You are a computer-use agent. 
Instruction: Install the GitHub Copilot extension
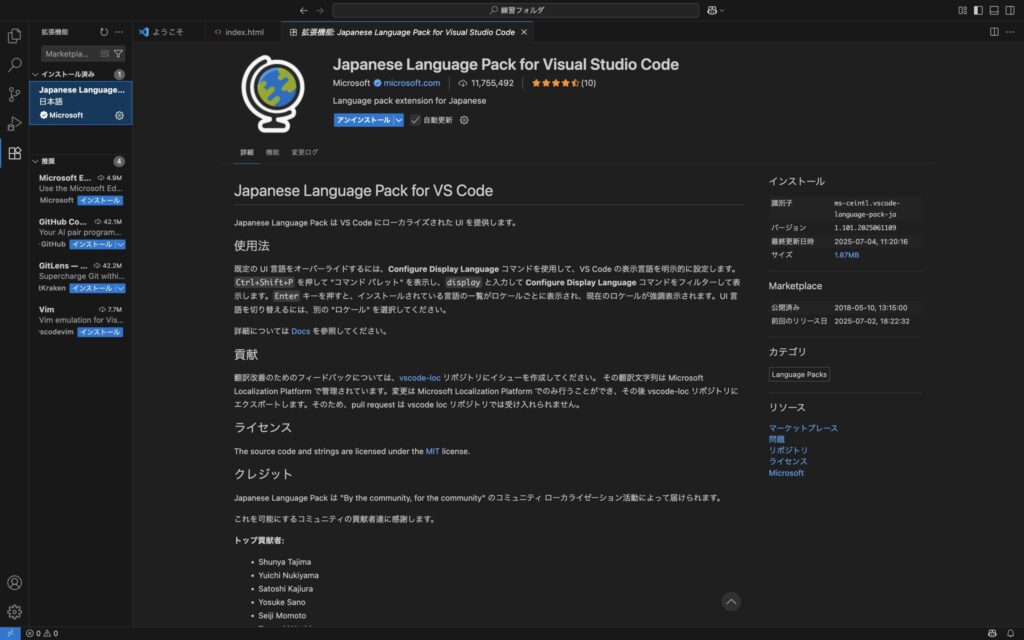(x=92, y=244)
